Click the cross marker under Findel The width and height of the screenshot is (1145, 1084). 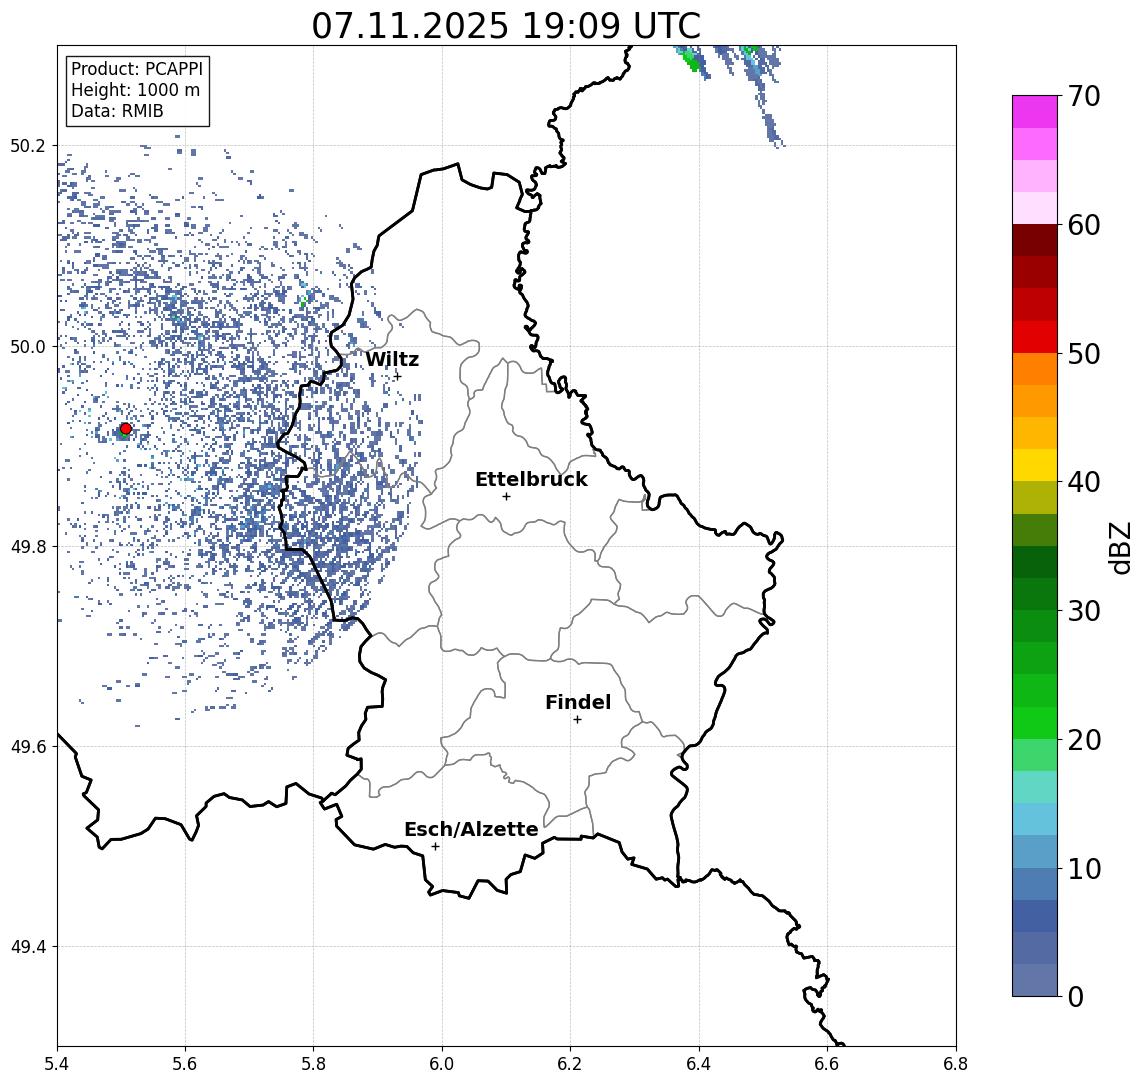point(577,720)
